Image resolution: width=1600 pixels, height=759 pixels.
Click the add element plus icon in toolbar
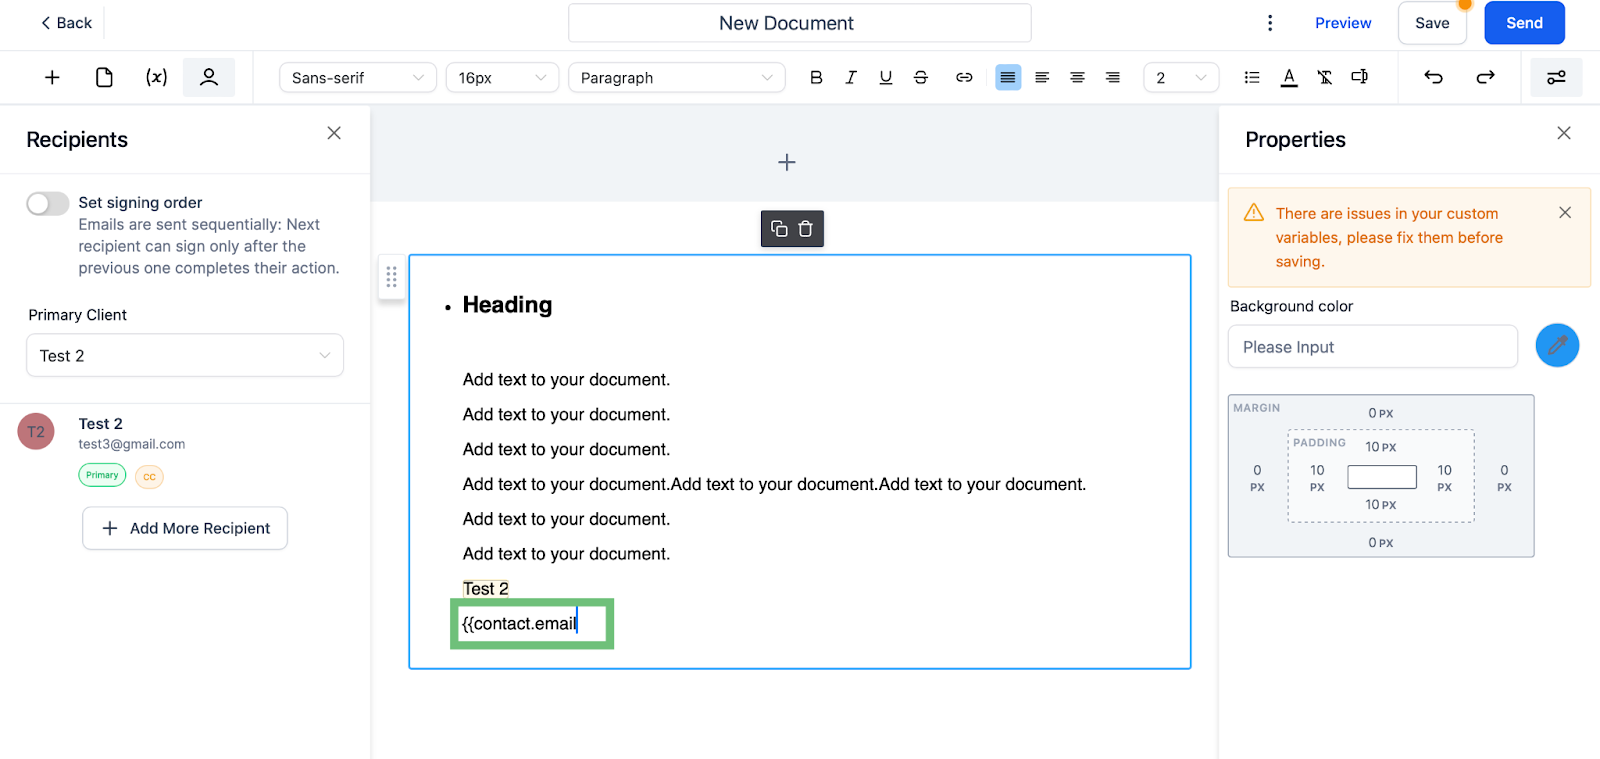coord(52,77)
